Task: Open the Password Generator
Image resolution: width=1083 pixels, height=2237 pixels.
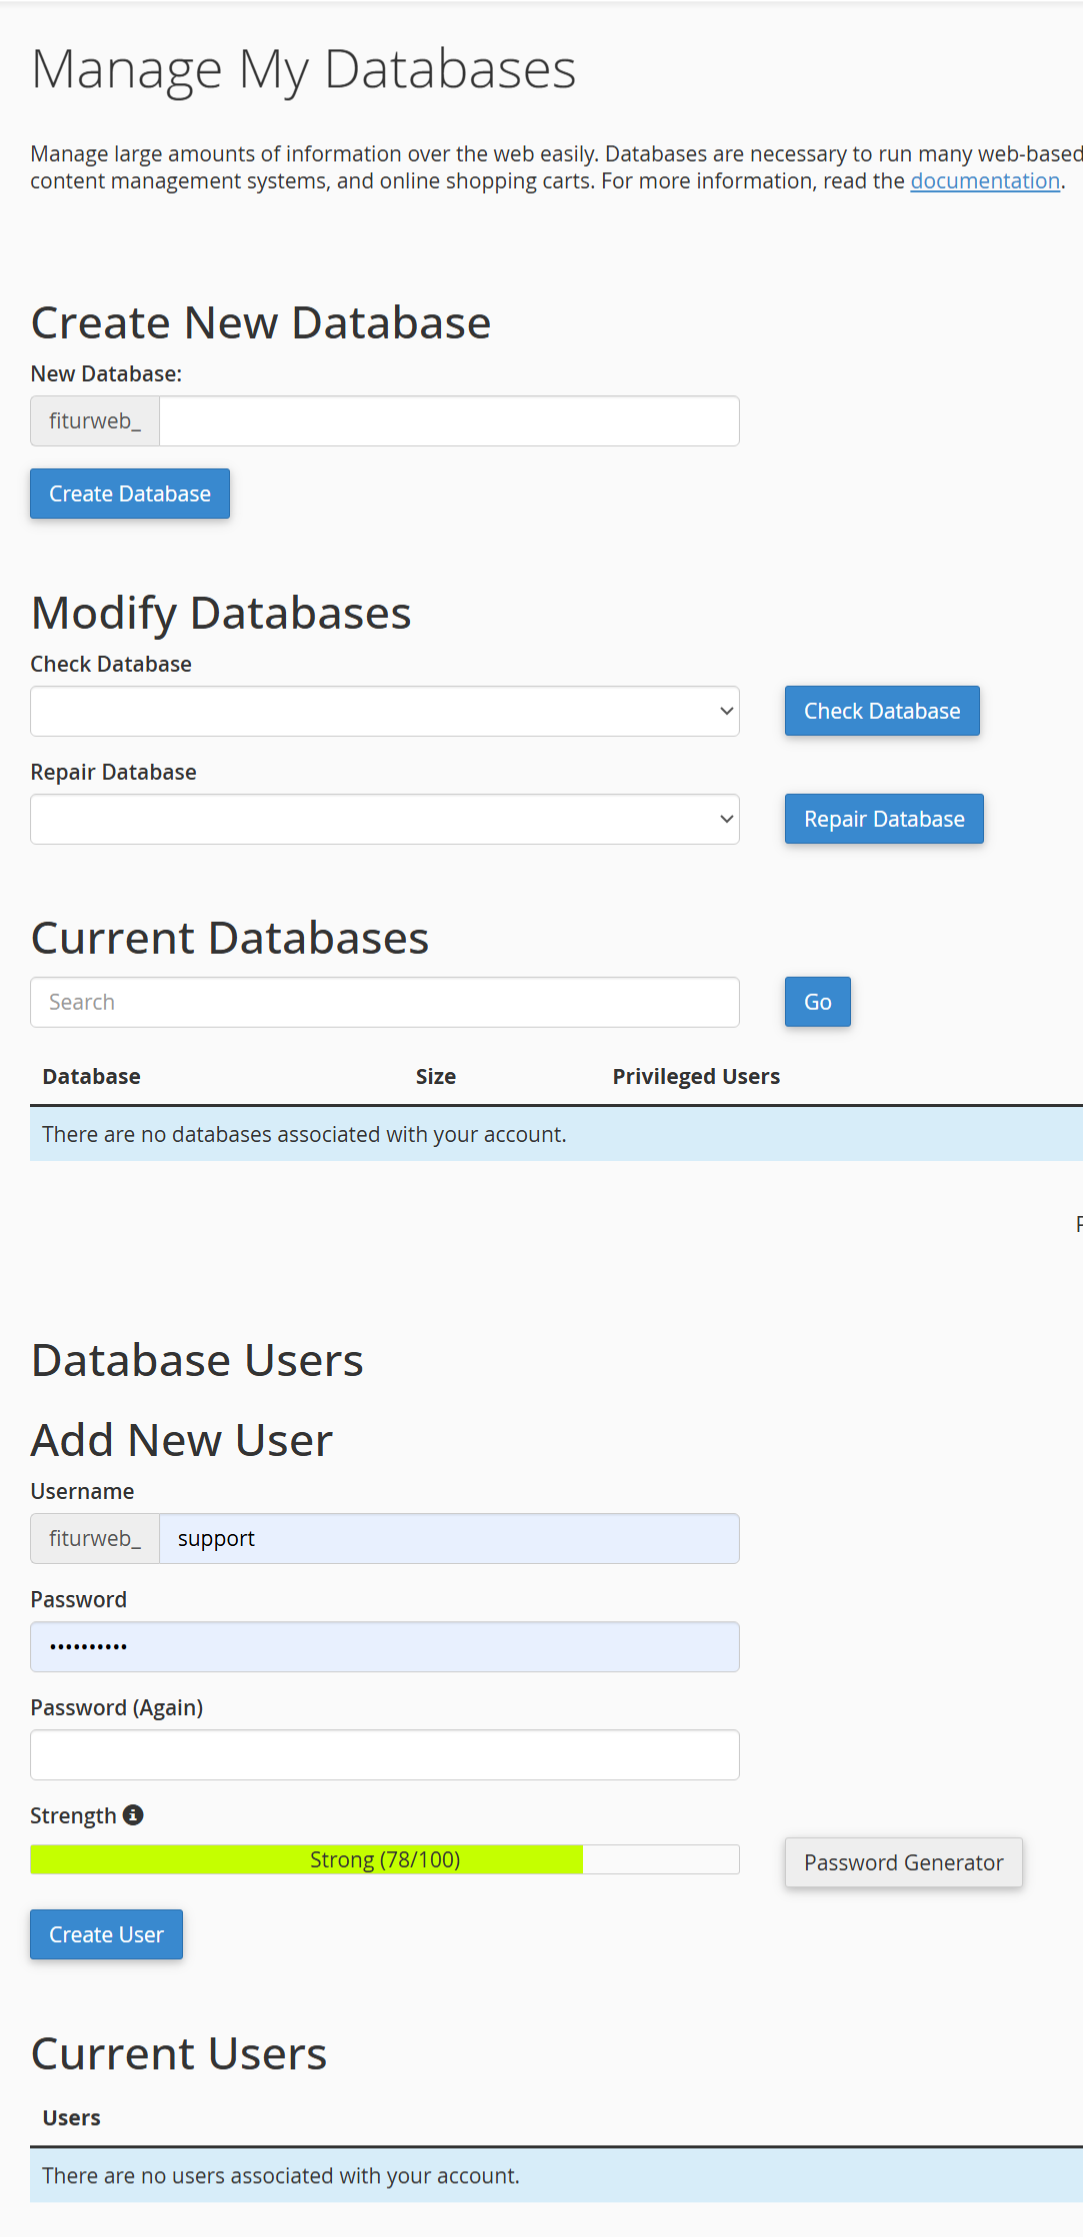Action: 904,1862
